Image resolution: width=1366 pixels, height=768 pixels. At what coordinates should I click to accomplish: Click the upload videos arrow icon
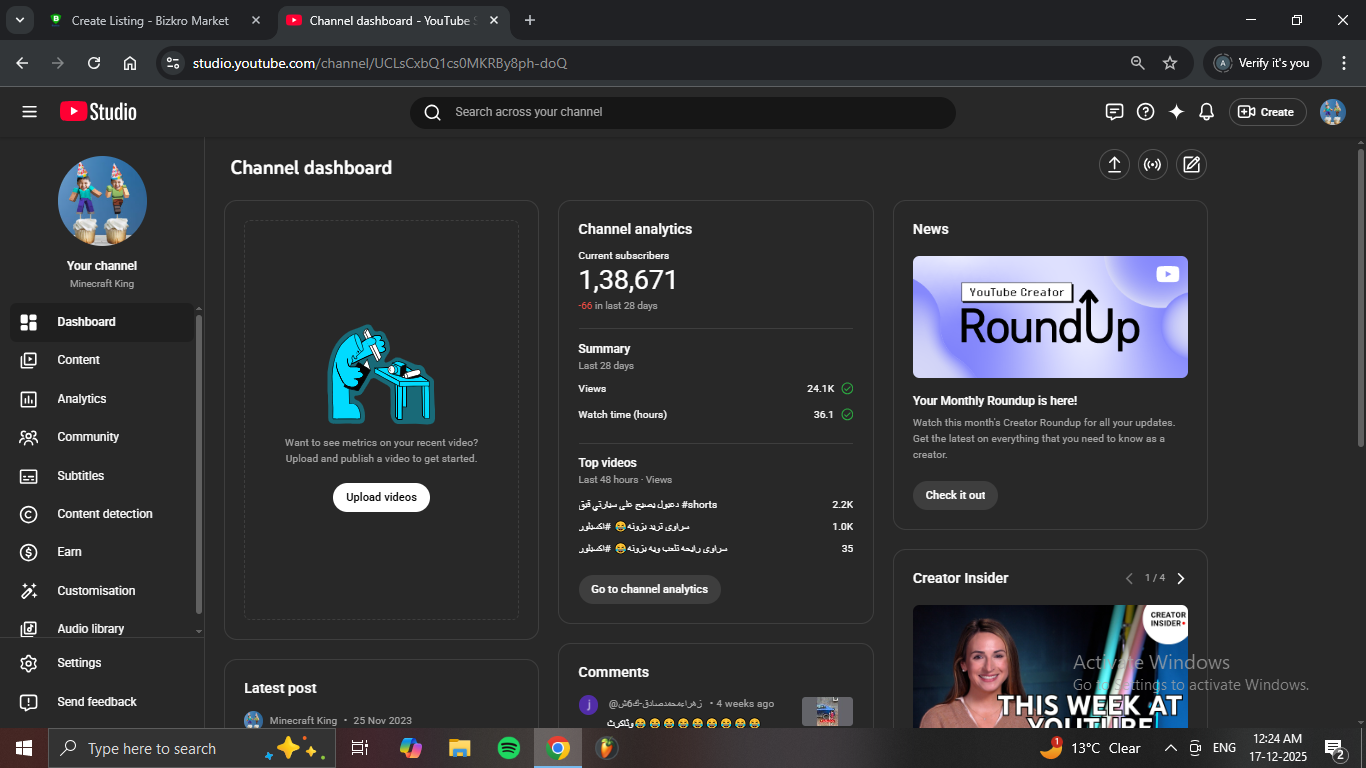1114,165
